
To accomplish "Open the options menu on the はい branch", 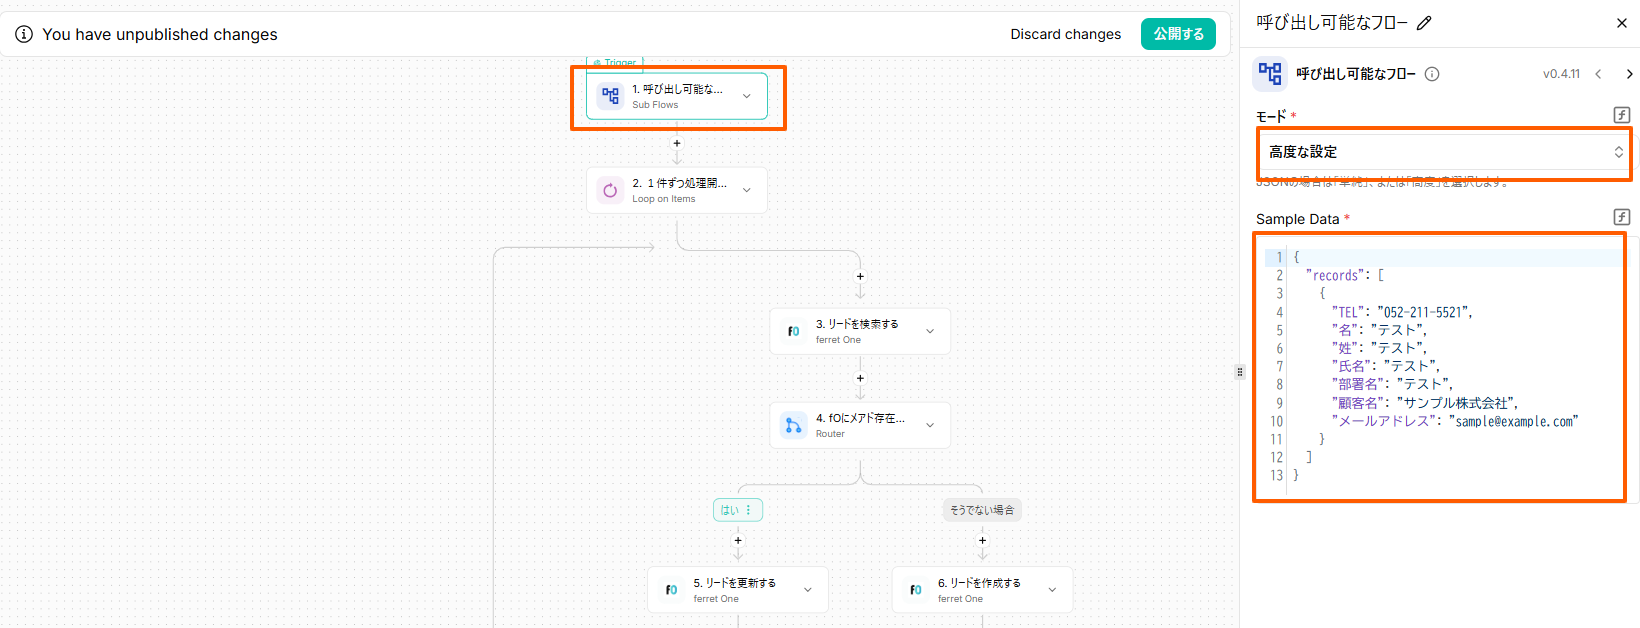I will pos(748,510).
